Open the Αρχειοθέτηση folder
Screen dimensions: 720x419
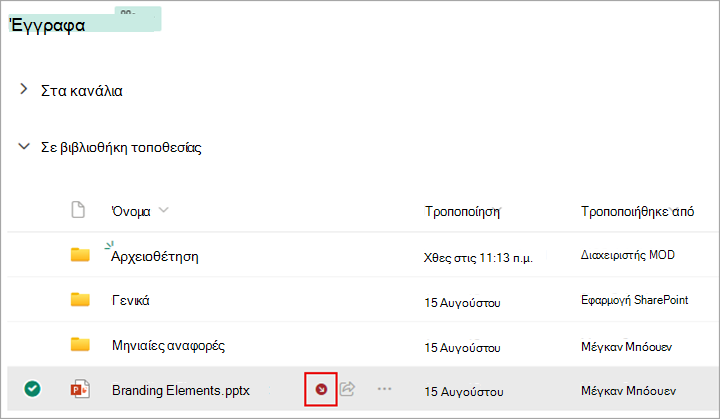point(155,256)
